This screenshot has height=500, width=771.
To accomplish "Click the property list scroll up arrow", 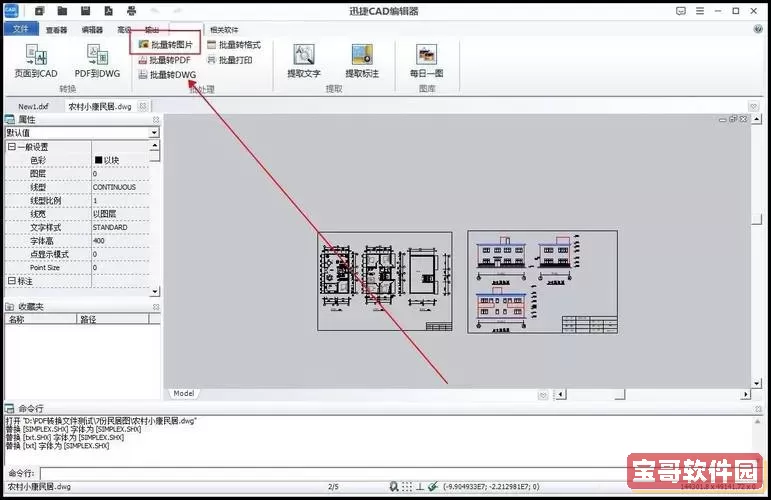I will pyautogui.click(x=155, y=145).
